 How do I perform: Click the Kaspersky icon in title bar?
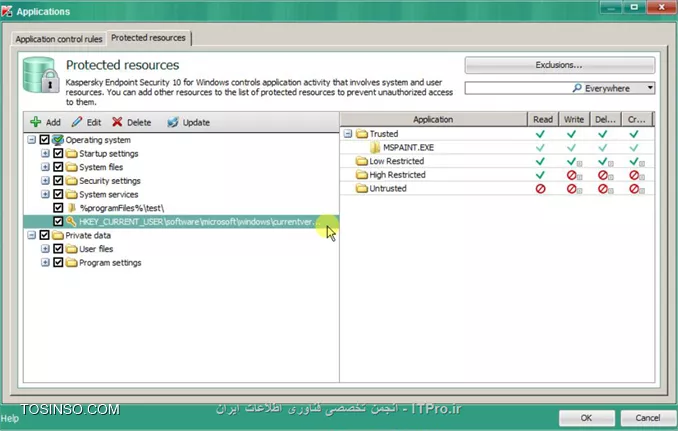pos(7,11)
